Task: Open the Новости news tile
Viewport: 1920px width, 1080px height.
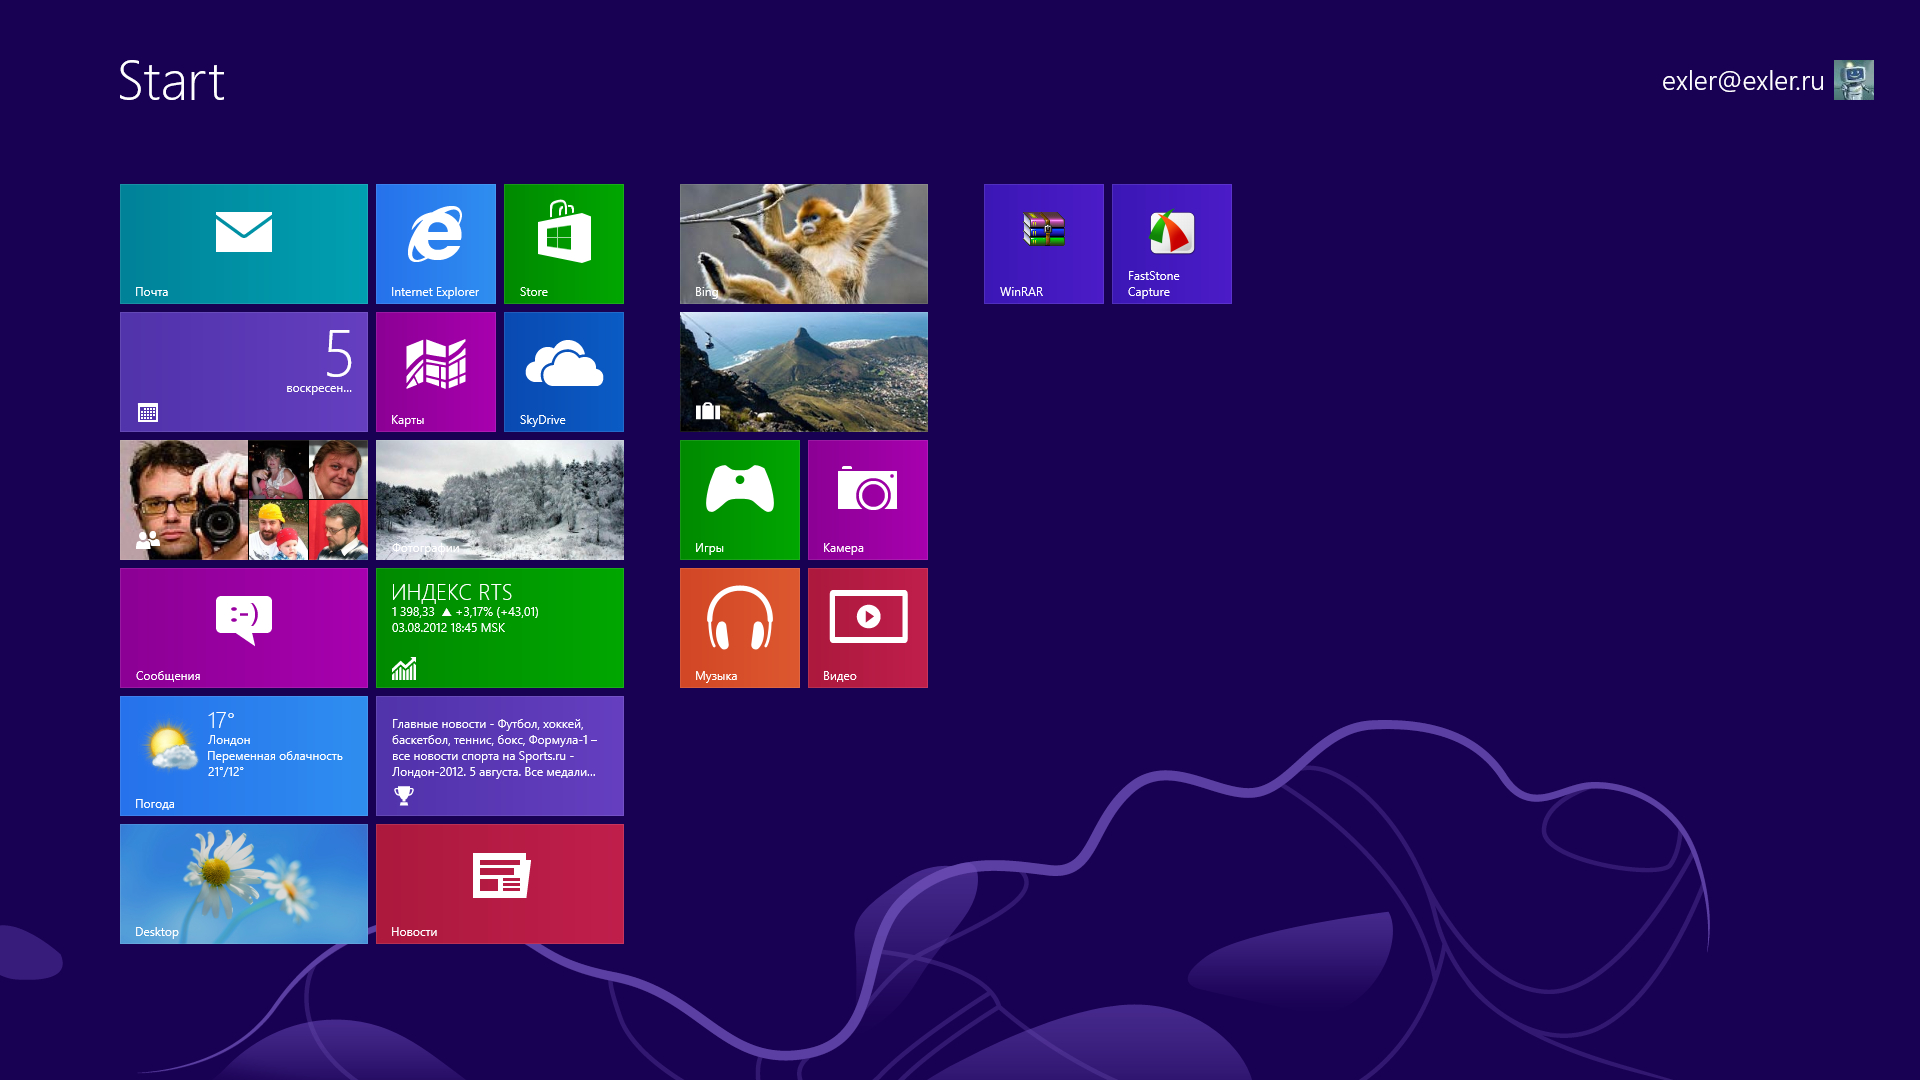Action: (499, 883)
